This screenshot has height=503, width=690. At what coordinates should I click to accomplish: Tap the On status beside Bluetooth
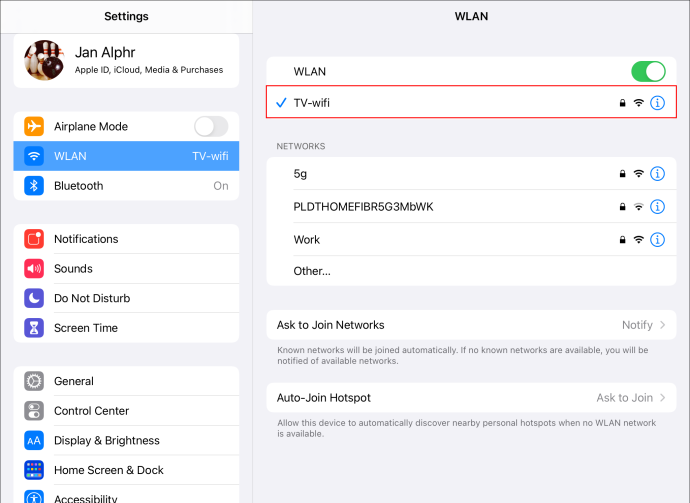[x=221, y=186]
